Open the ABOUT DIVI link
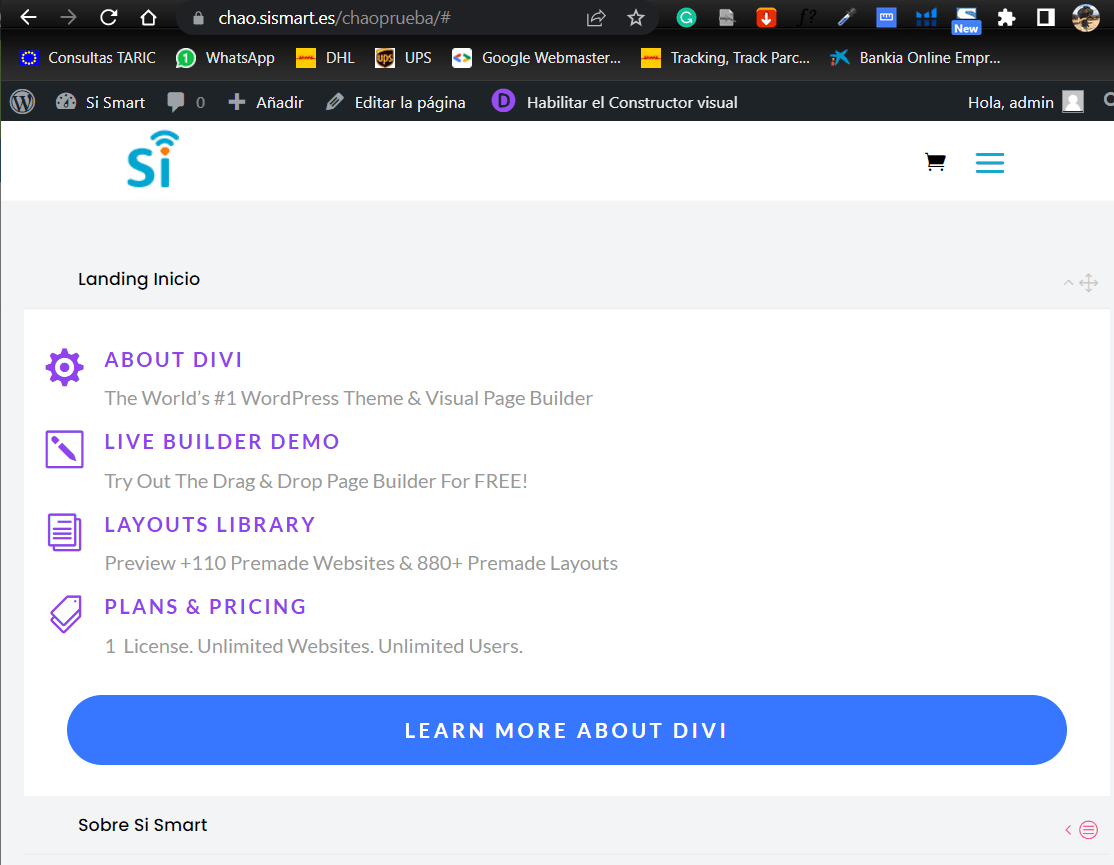Screen dimensions: 1114x865 pos(173,360)
